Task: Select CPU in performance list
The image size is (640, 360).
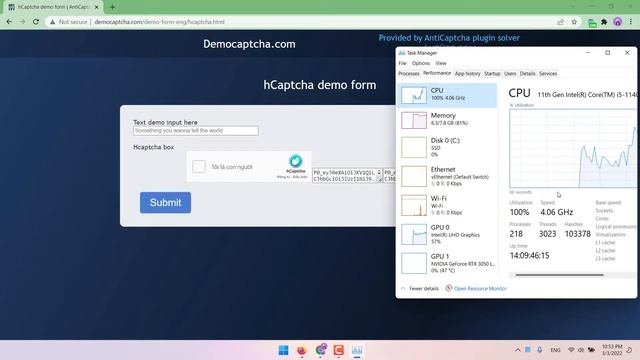Action: tap(447, 95)
